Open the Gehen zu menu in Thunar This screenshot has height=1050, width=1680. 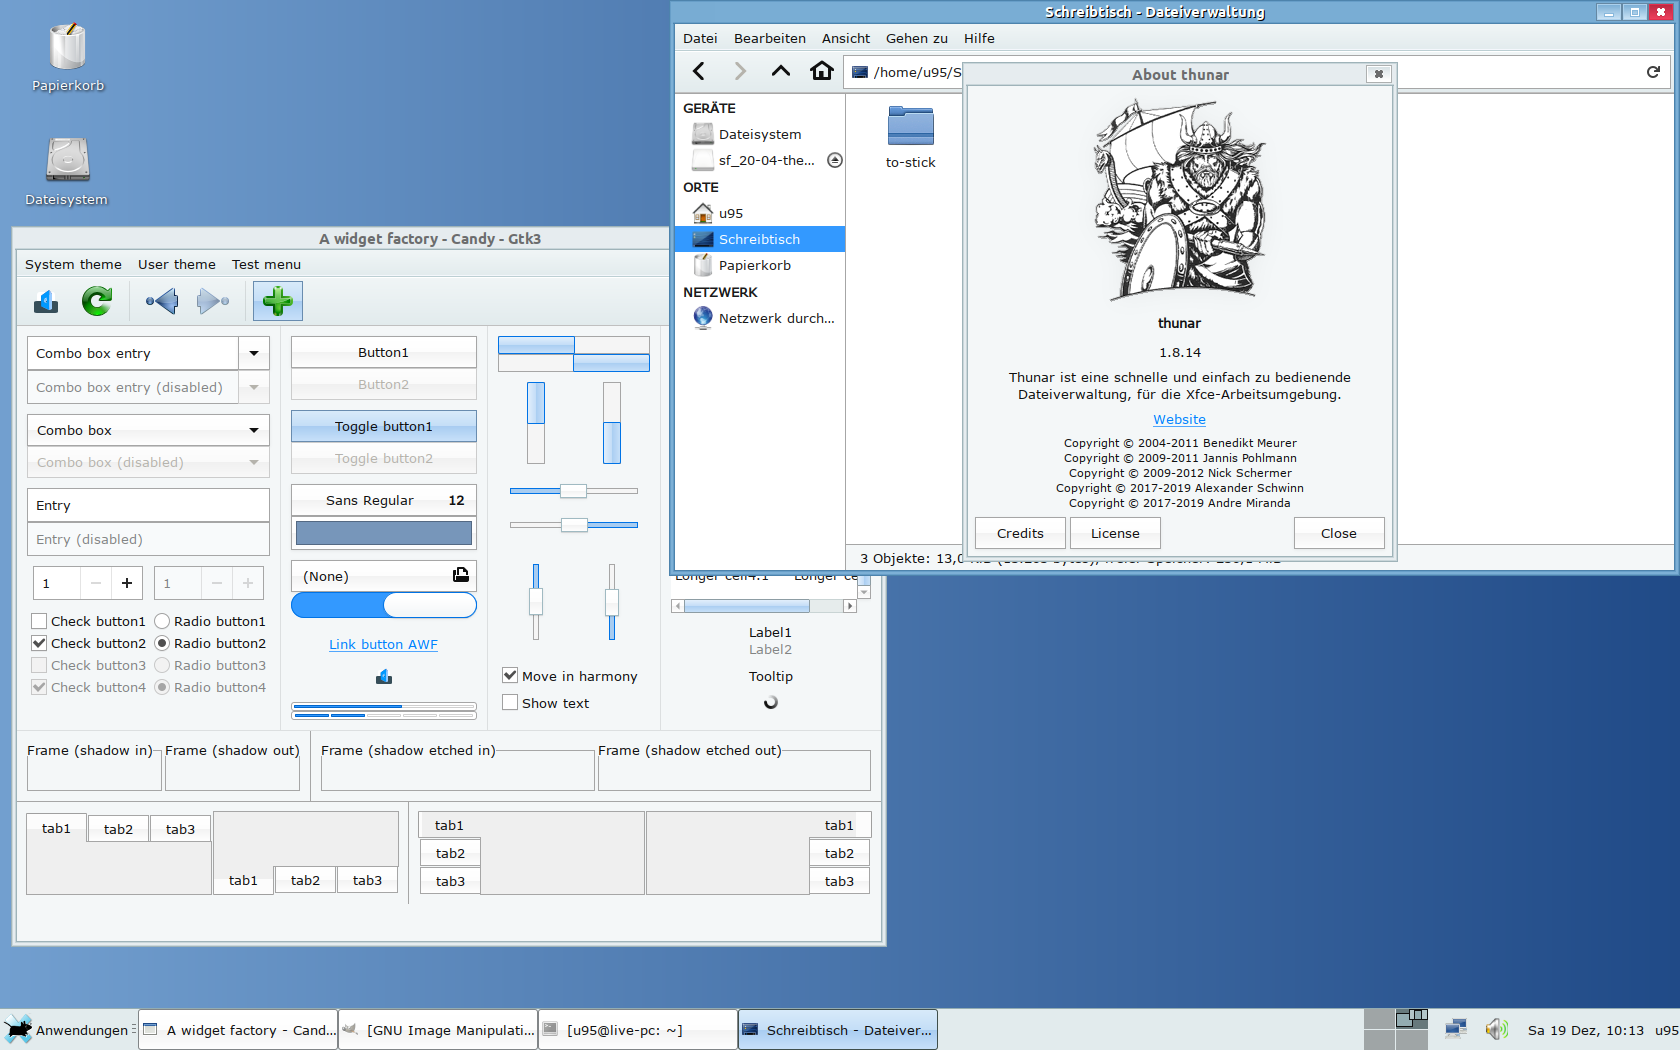pos(917,38)
